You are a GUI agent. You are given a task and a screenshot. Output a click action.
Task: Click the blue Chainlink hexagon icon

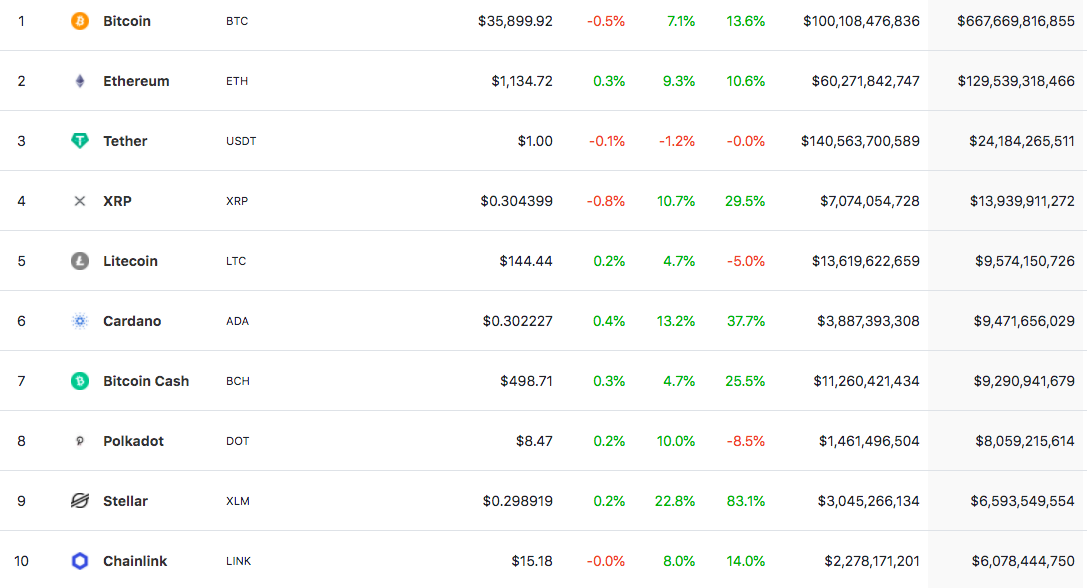80,561
